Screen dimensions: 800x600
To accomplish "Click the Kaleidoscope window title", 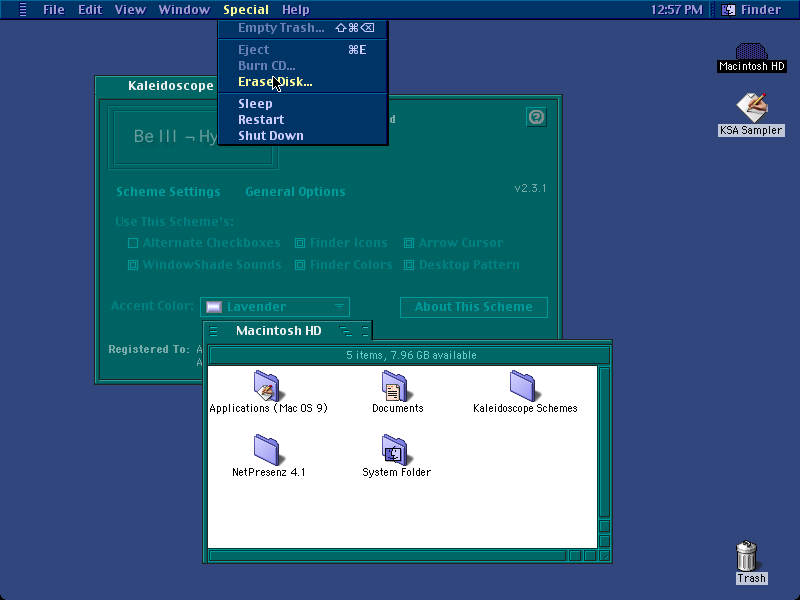I will [170, 86].
